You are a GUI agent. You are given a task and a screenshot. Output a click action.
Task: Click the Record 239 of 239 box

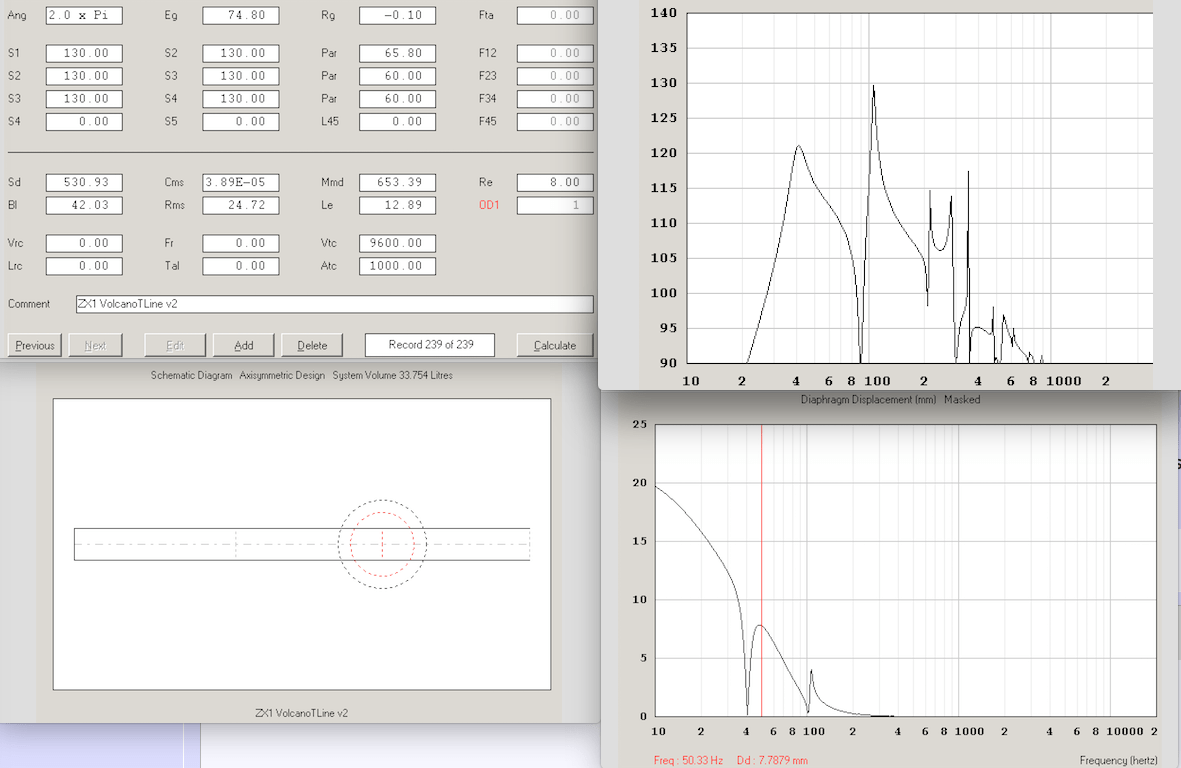[430, 345]
